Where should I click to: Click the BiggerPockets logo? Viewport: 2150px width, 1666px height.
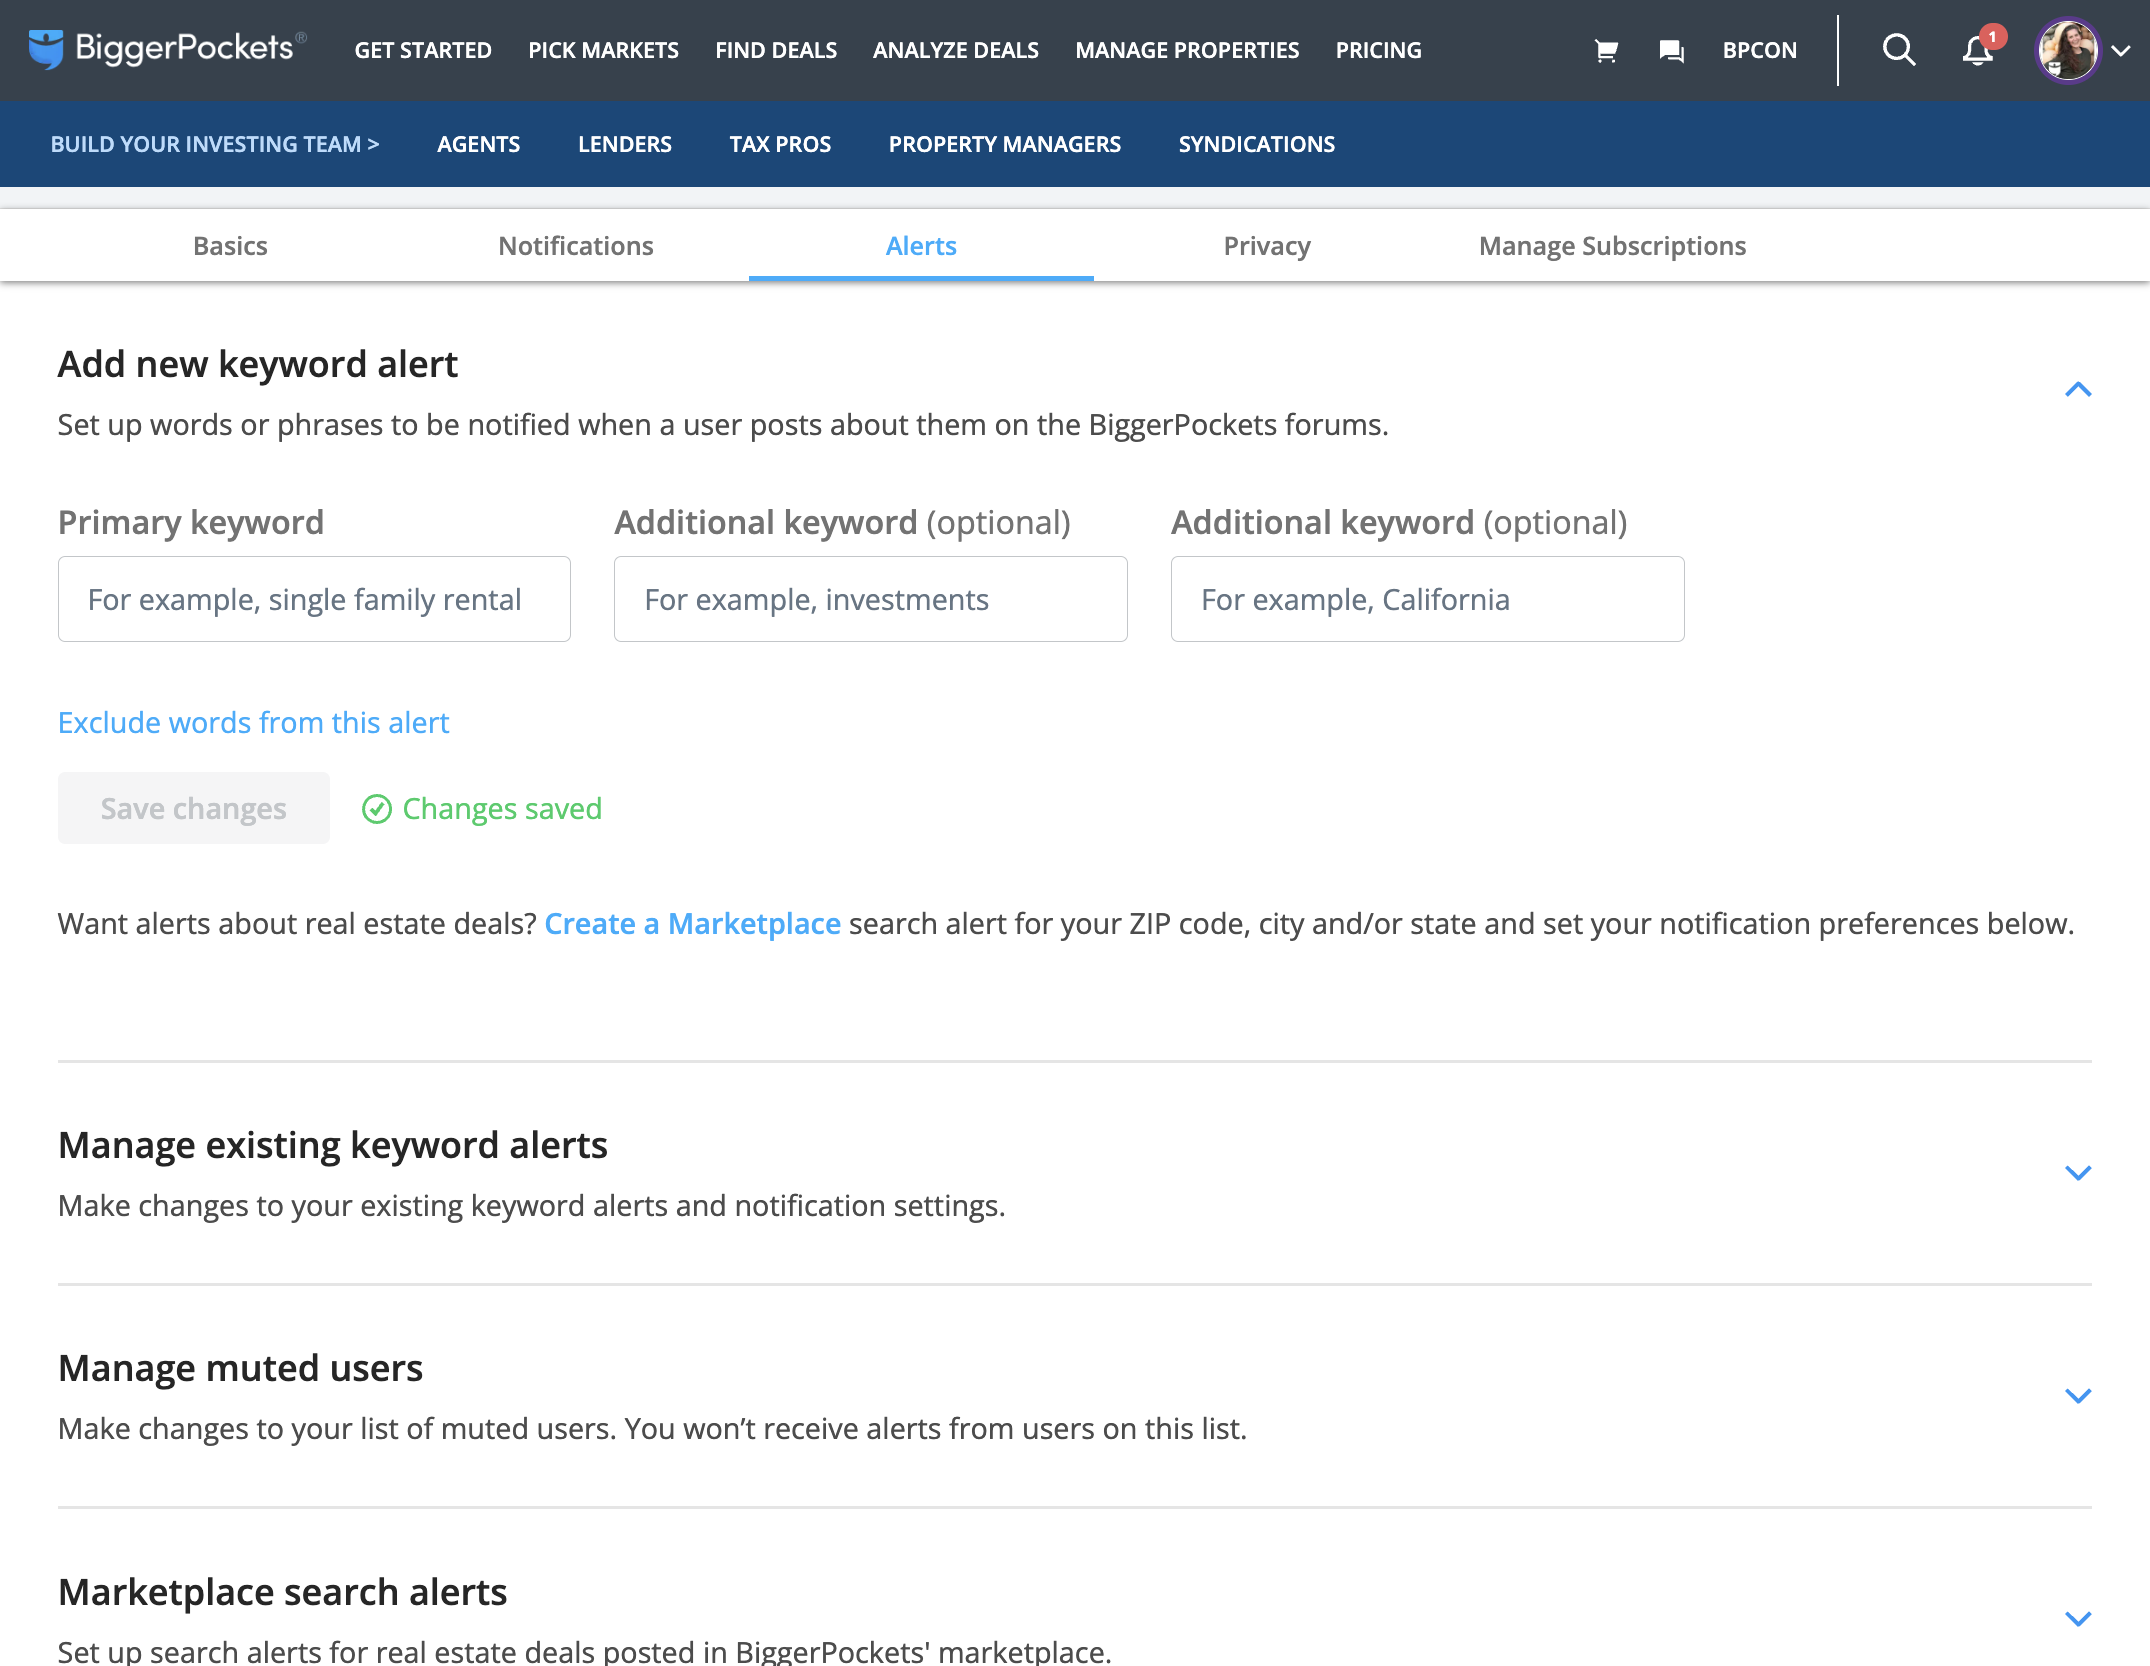click(167, 49)
